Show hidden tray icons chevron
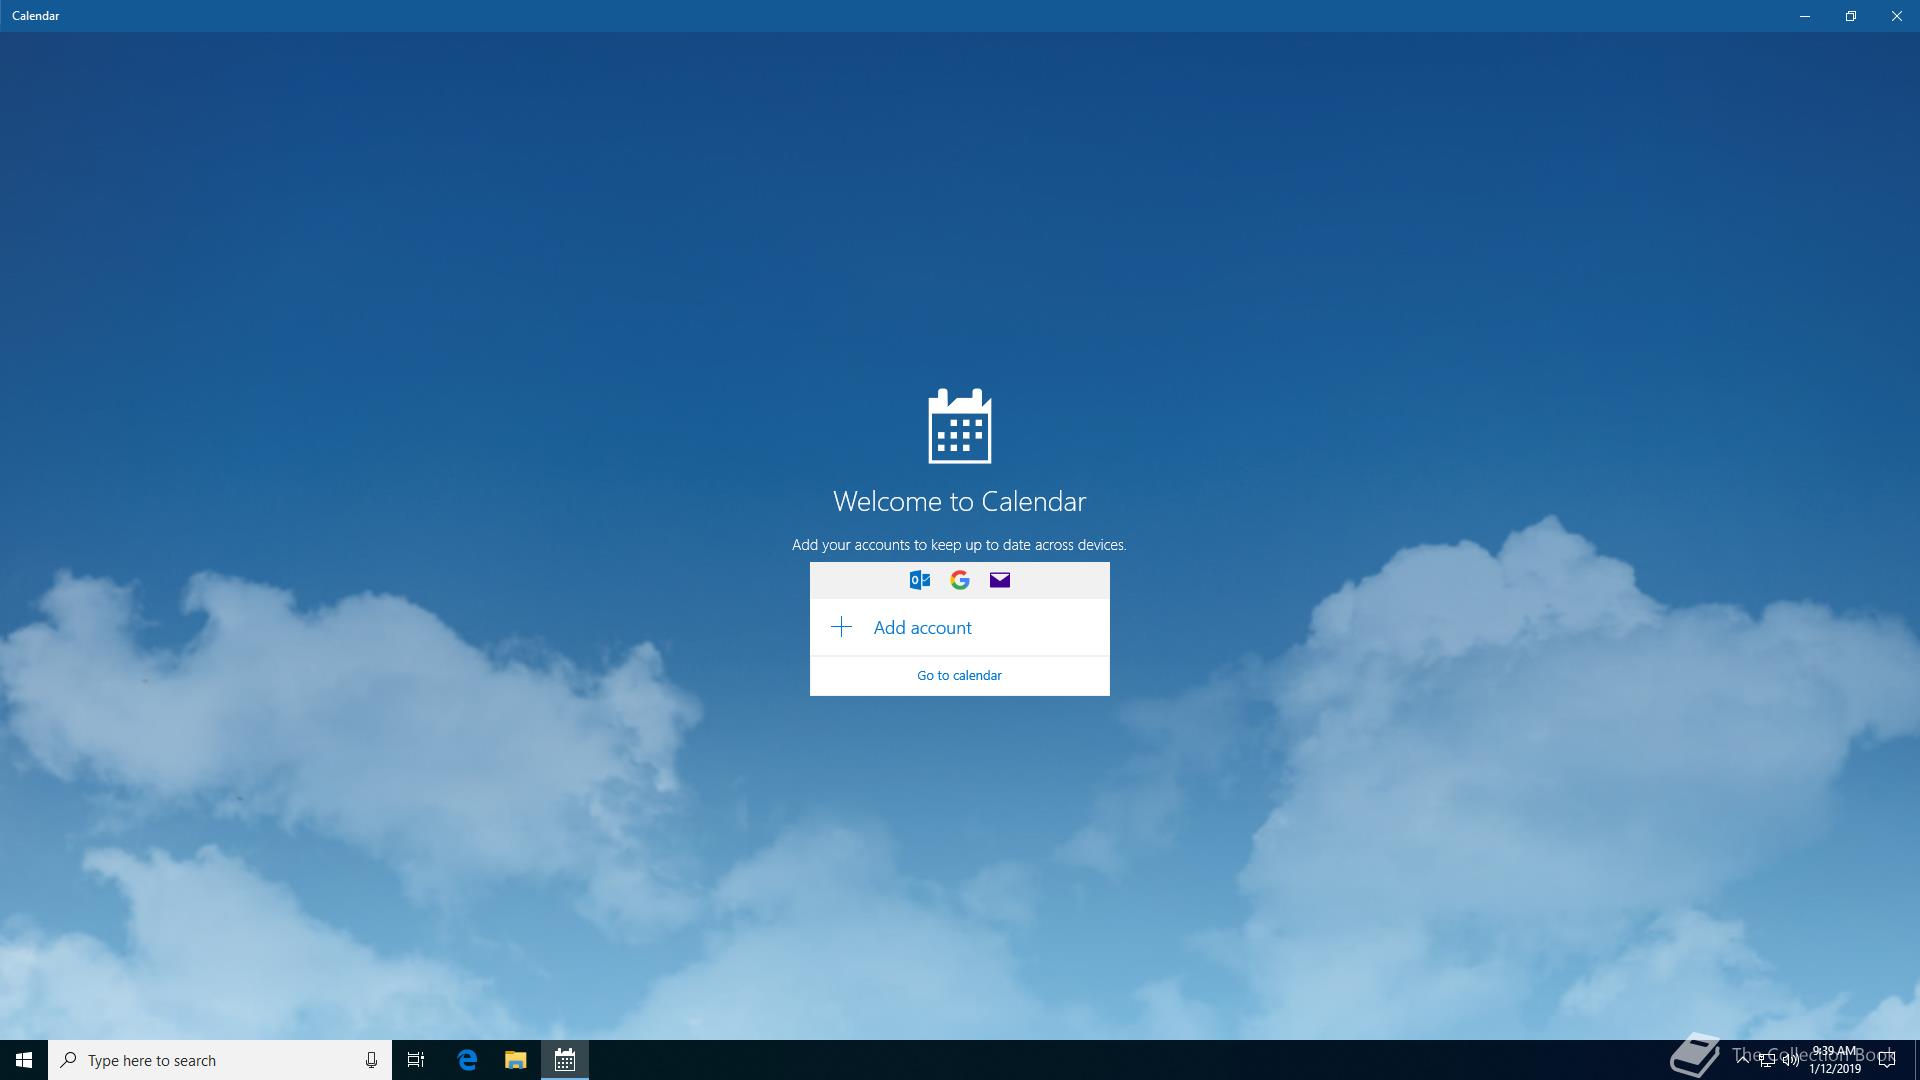1920x1080 pixels. point(1743,1060)
